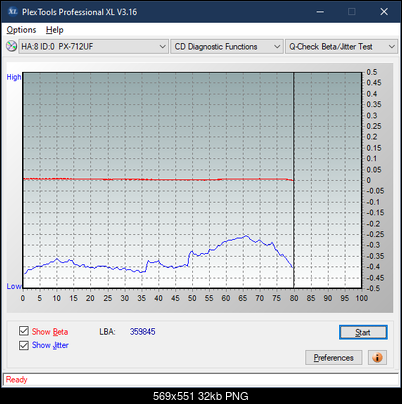
Task: Click the -0.5 label on beta axis
Action: 373,288
